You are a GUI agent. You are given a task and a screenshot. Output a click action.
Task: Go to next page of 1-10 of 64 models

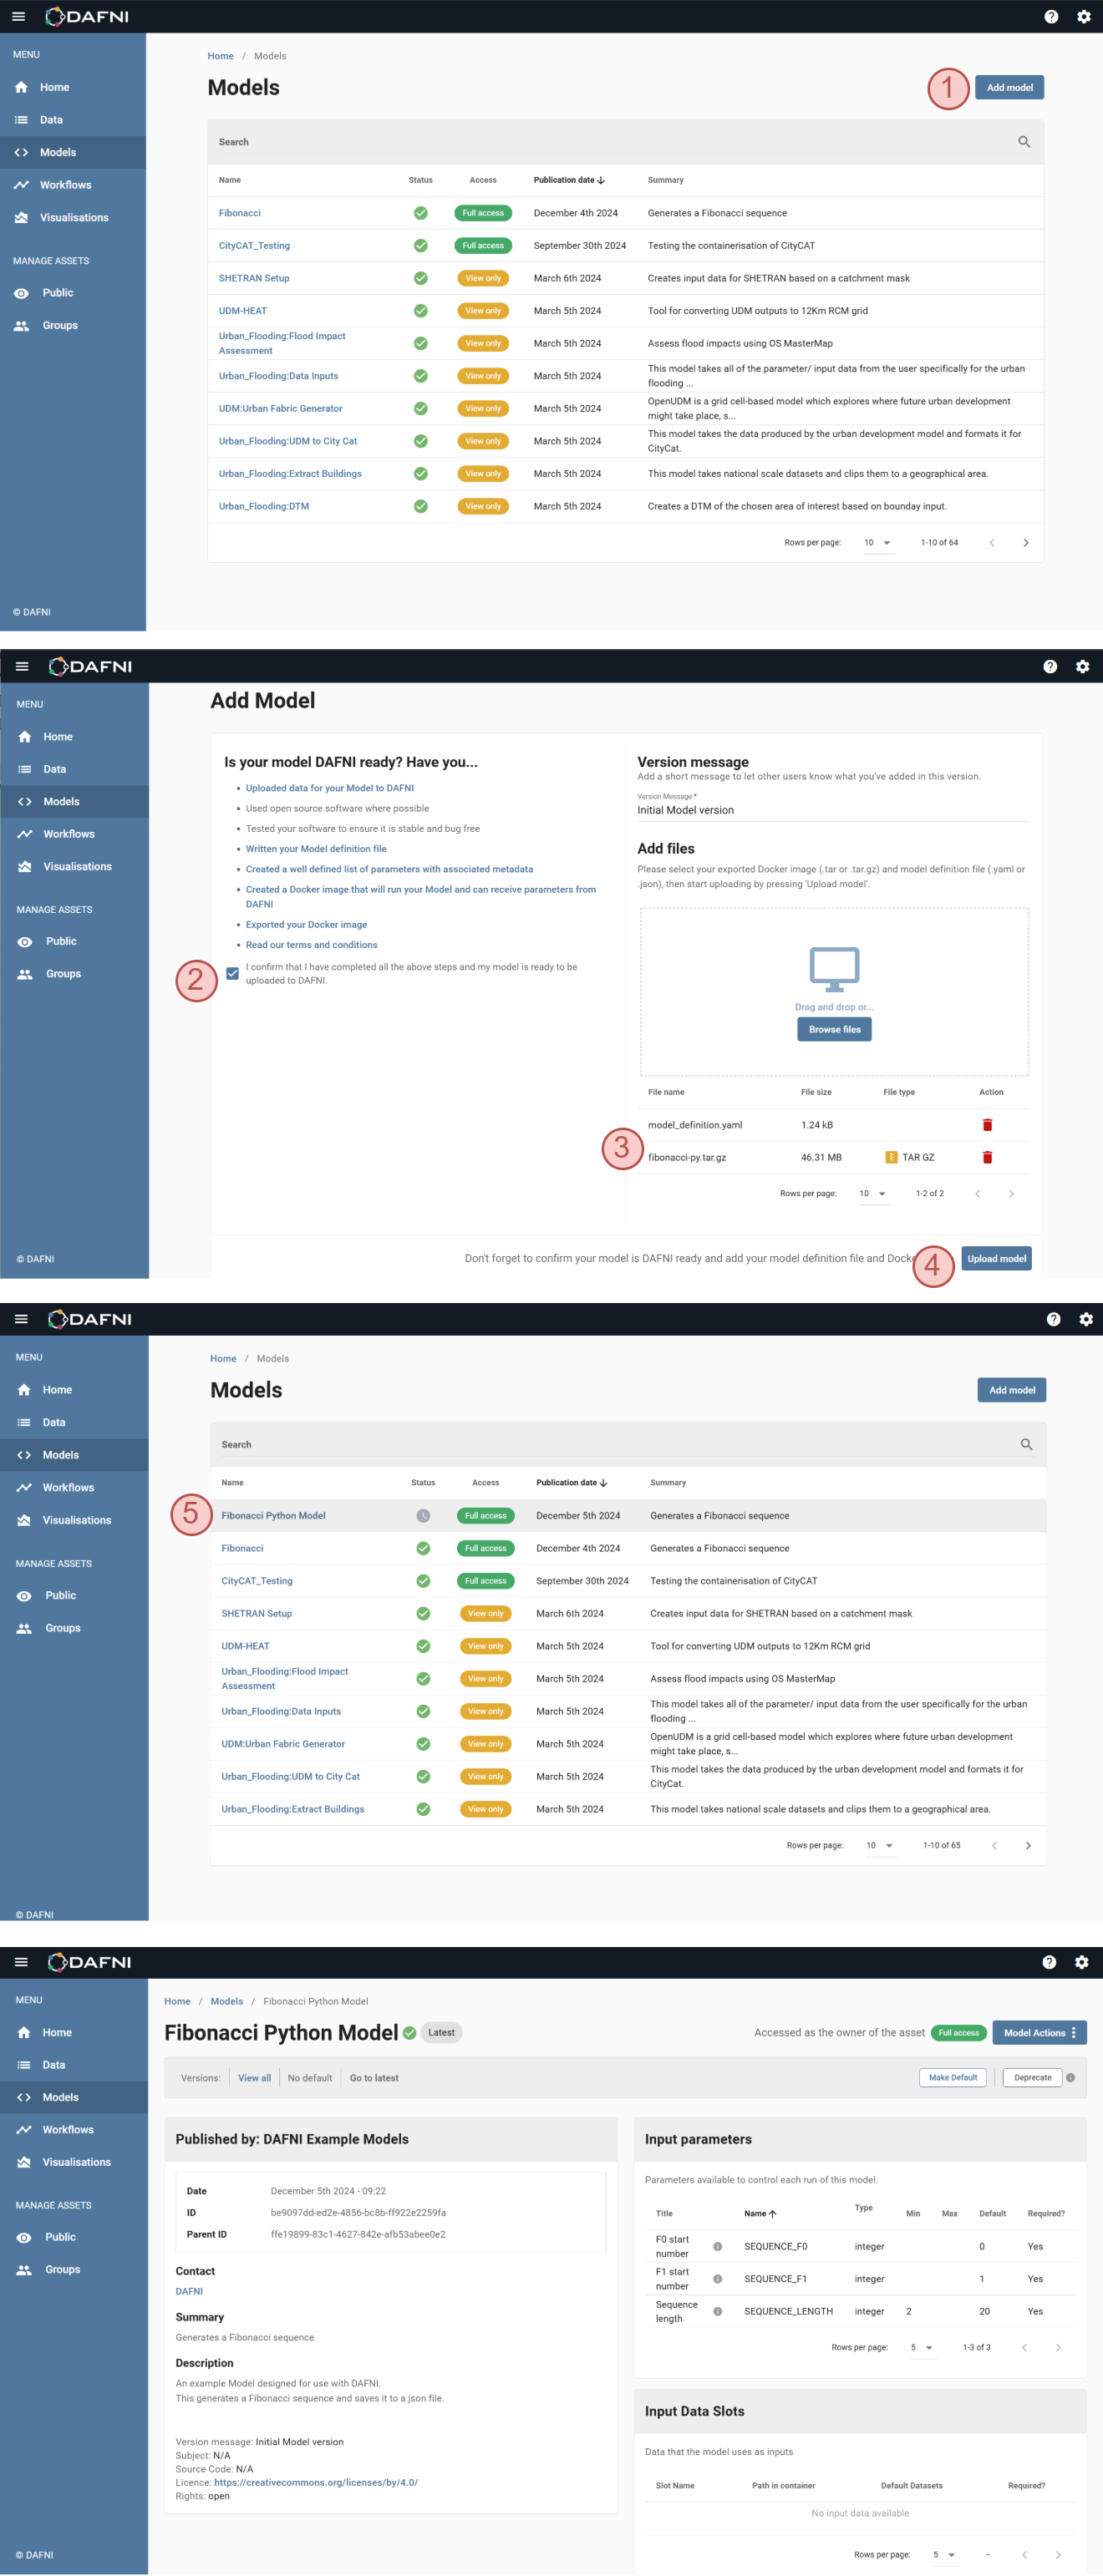1025,542
